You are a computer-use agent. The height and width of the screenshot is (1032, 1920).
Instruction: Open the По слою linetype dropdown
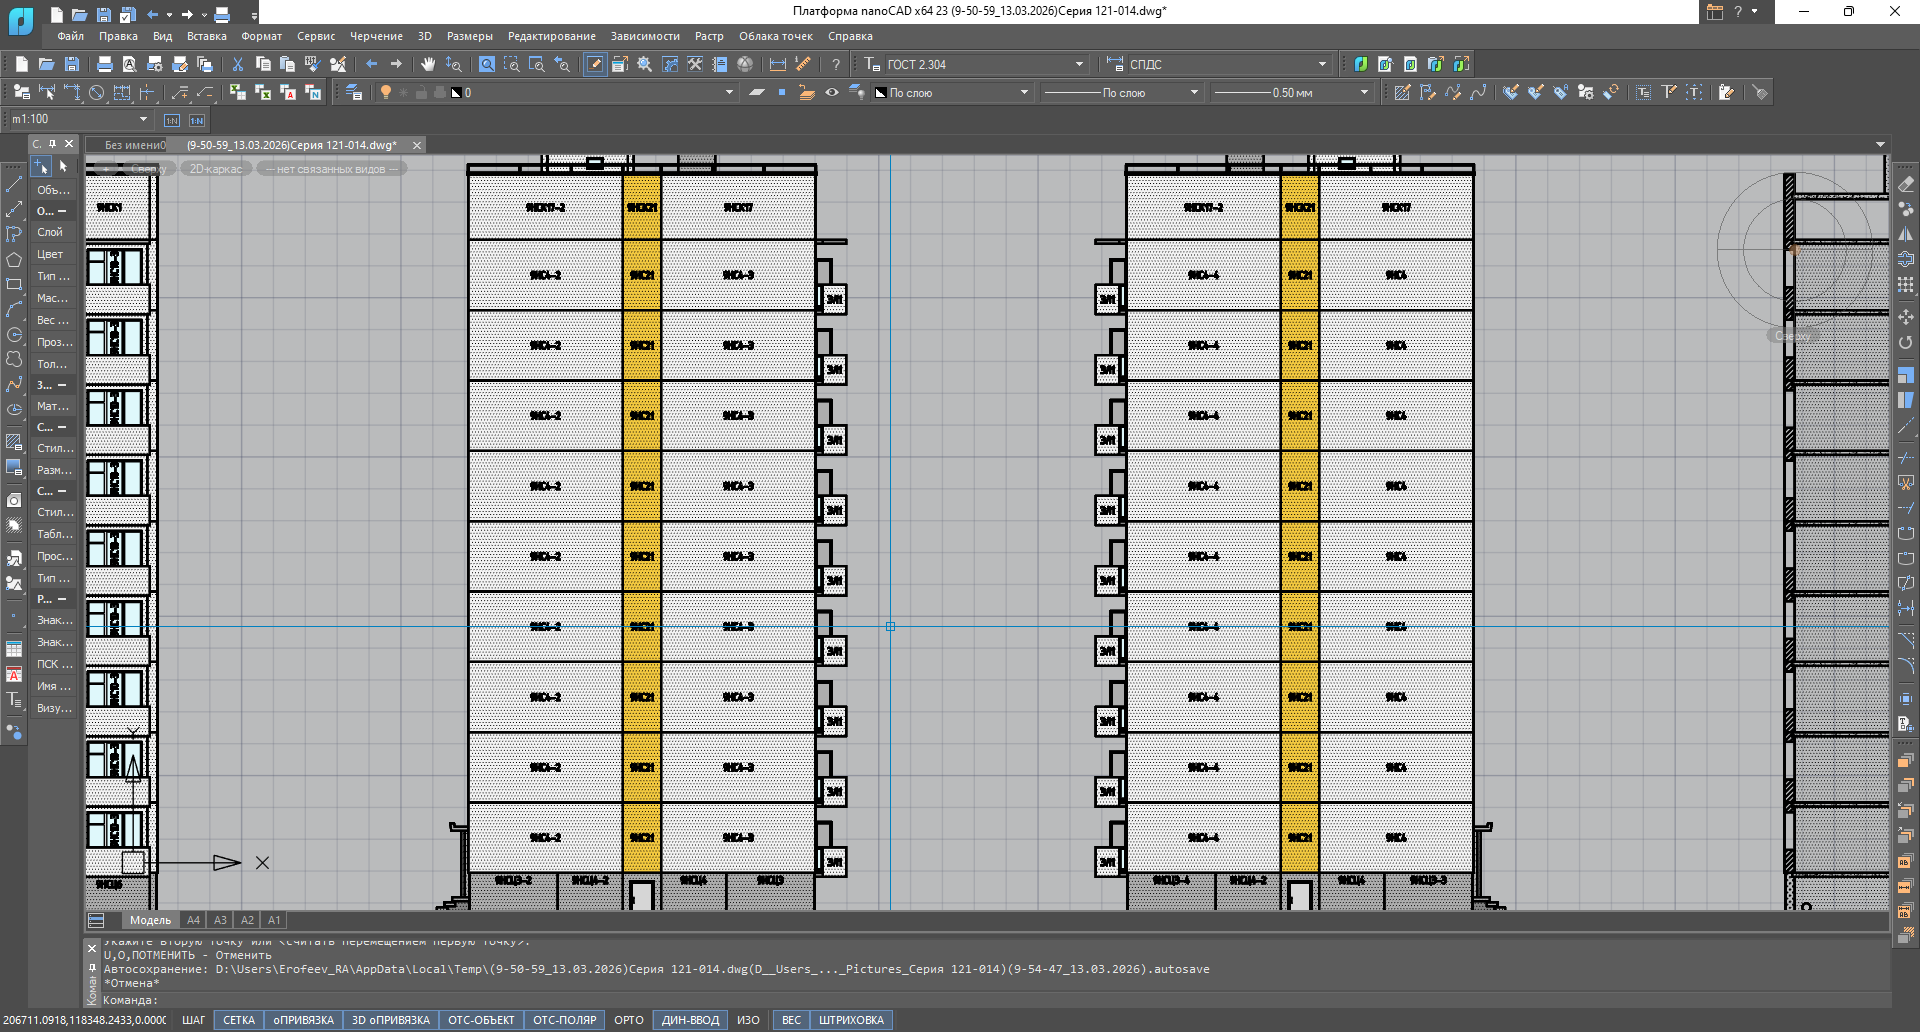point(1194,92)
